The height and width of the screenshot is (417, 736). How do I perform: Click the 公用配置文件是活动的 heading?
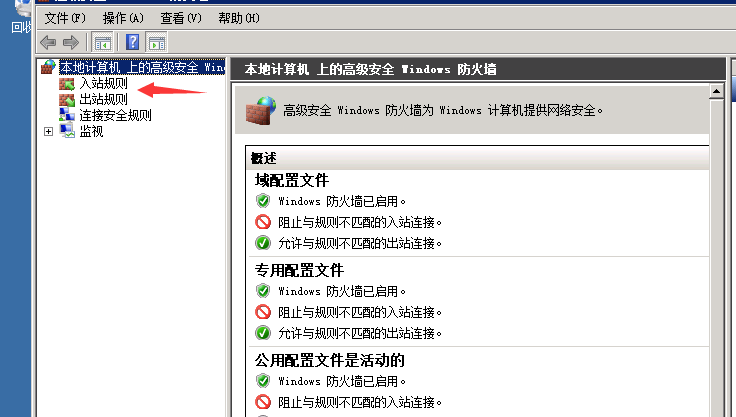pos(330,361)
